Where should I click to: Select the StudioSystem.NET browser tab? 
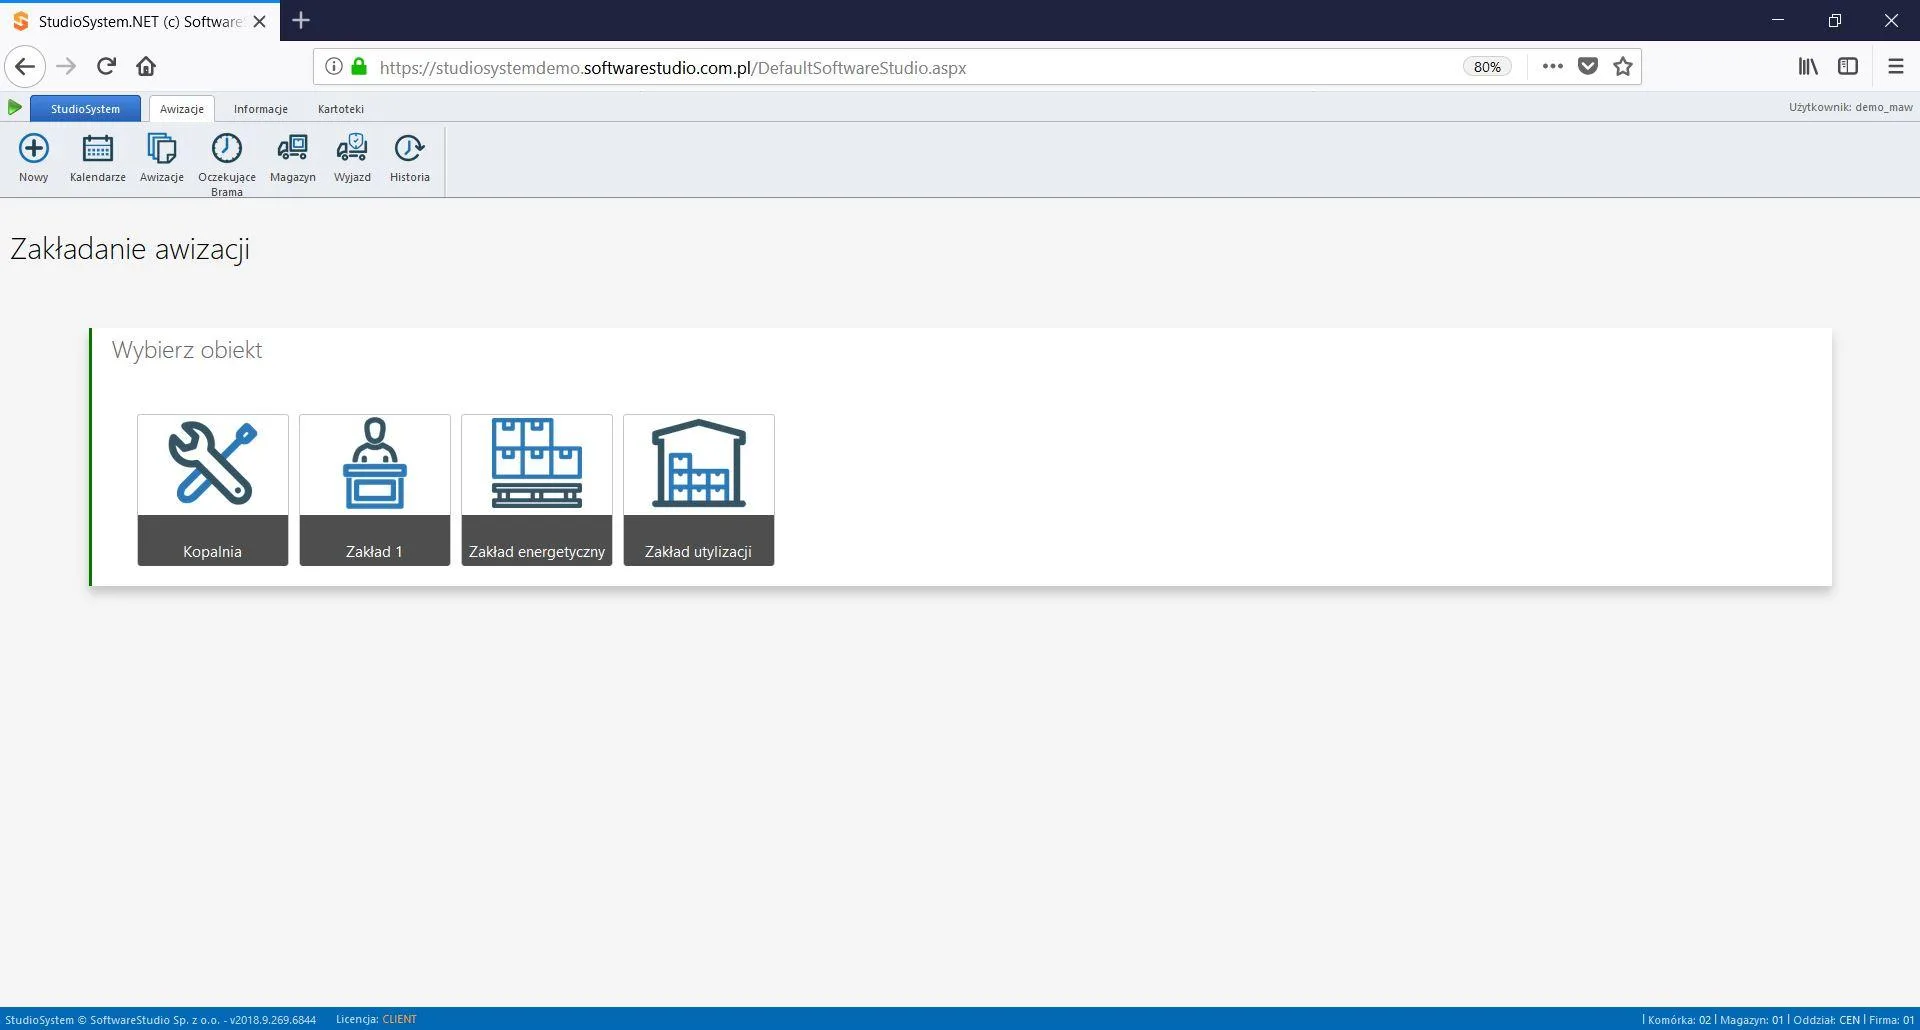(x=140, y=21)
